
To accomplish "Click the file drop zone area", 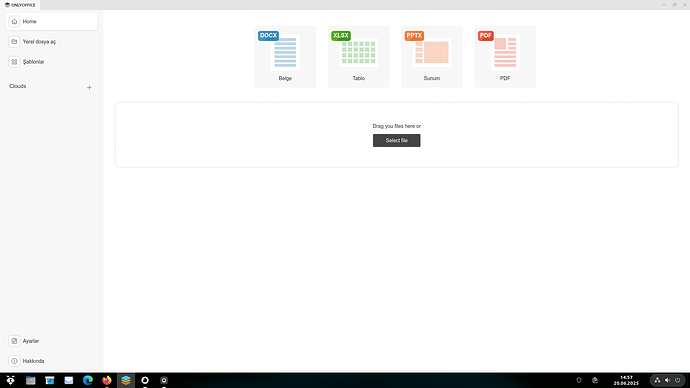I will [396, 135].
